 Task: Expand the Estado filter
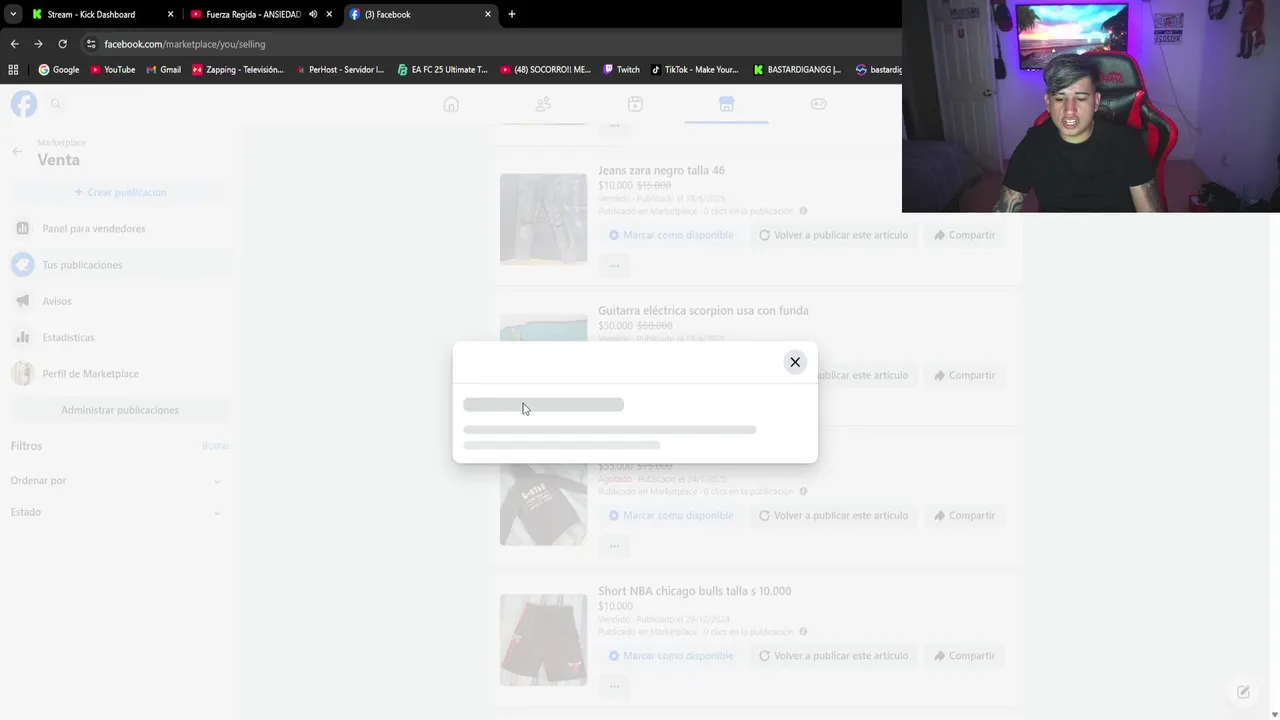coord(116,512)
